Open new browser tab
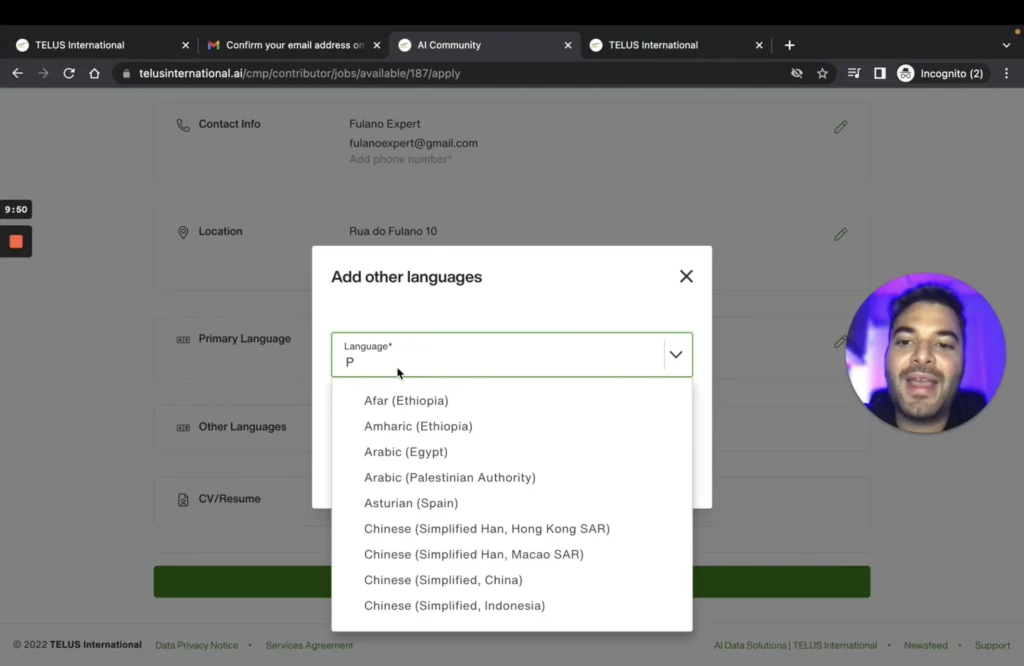1024x666 pixels. [789, 45]
